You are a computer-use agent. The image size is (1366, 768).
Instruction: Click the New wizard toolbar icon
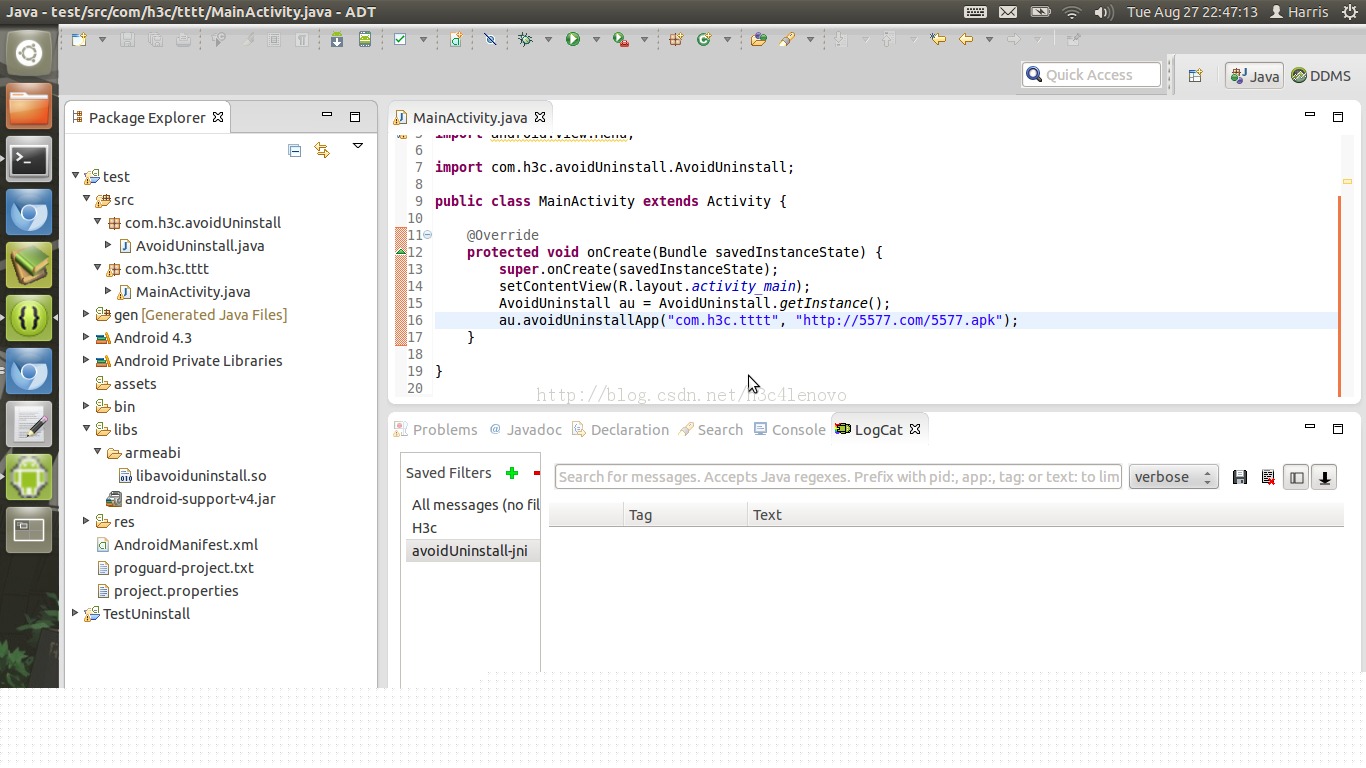(x=79, y=39)
